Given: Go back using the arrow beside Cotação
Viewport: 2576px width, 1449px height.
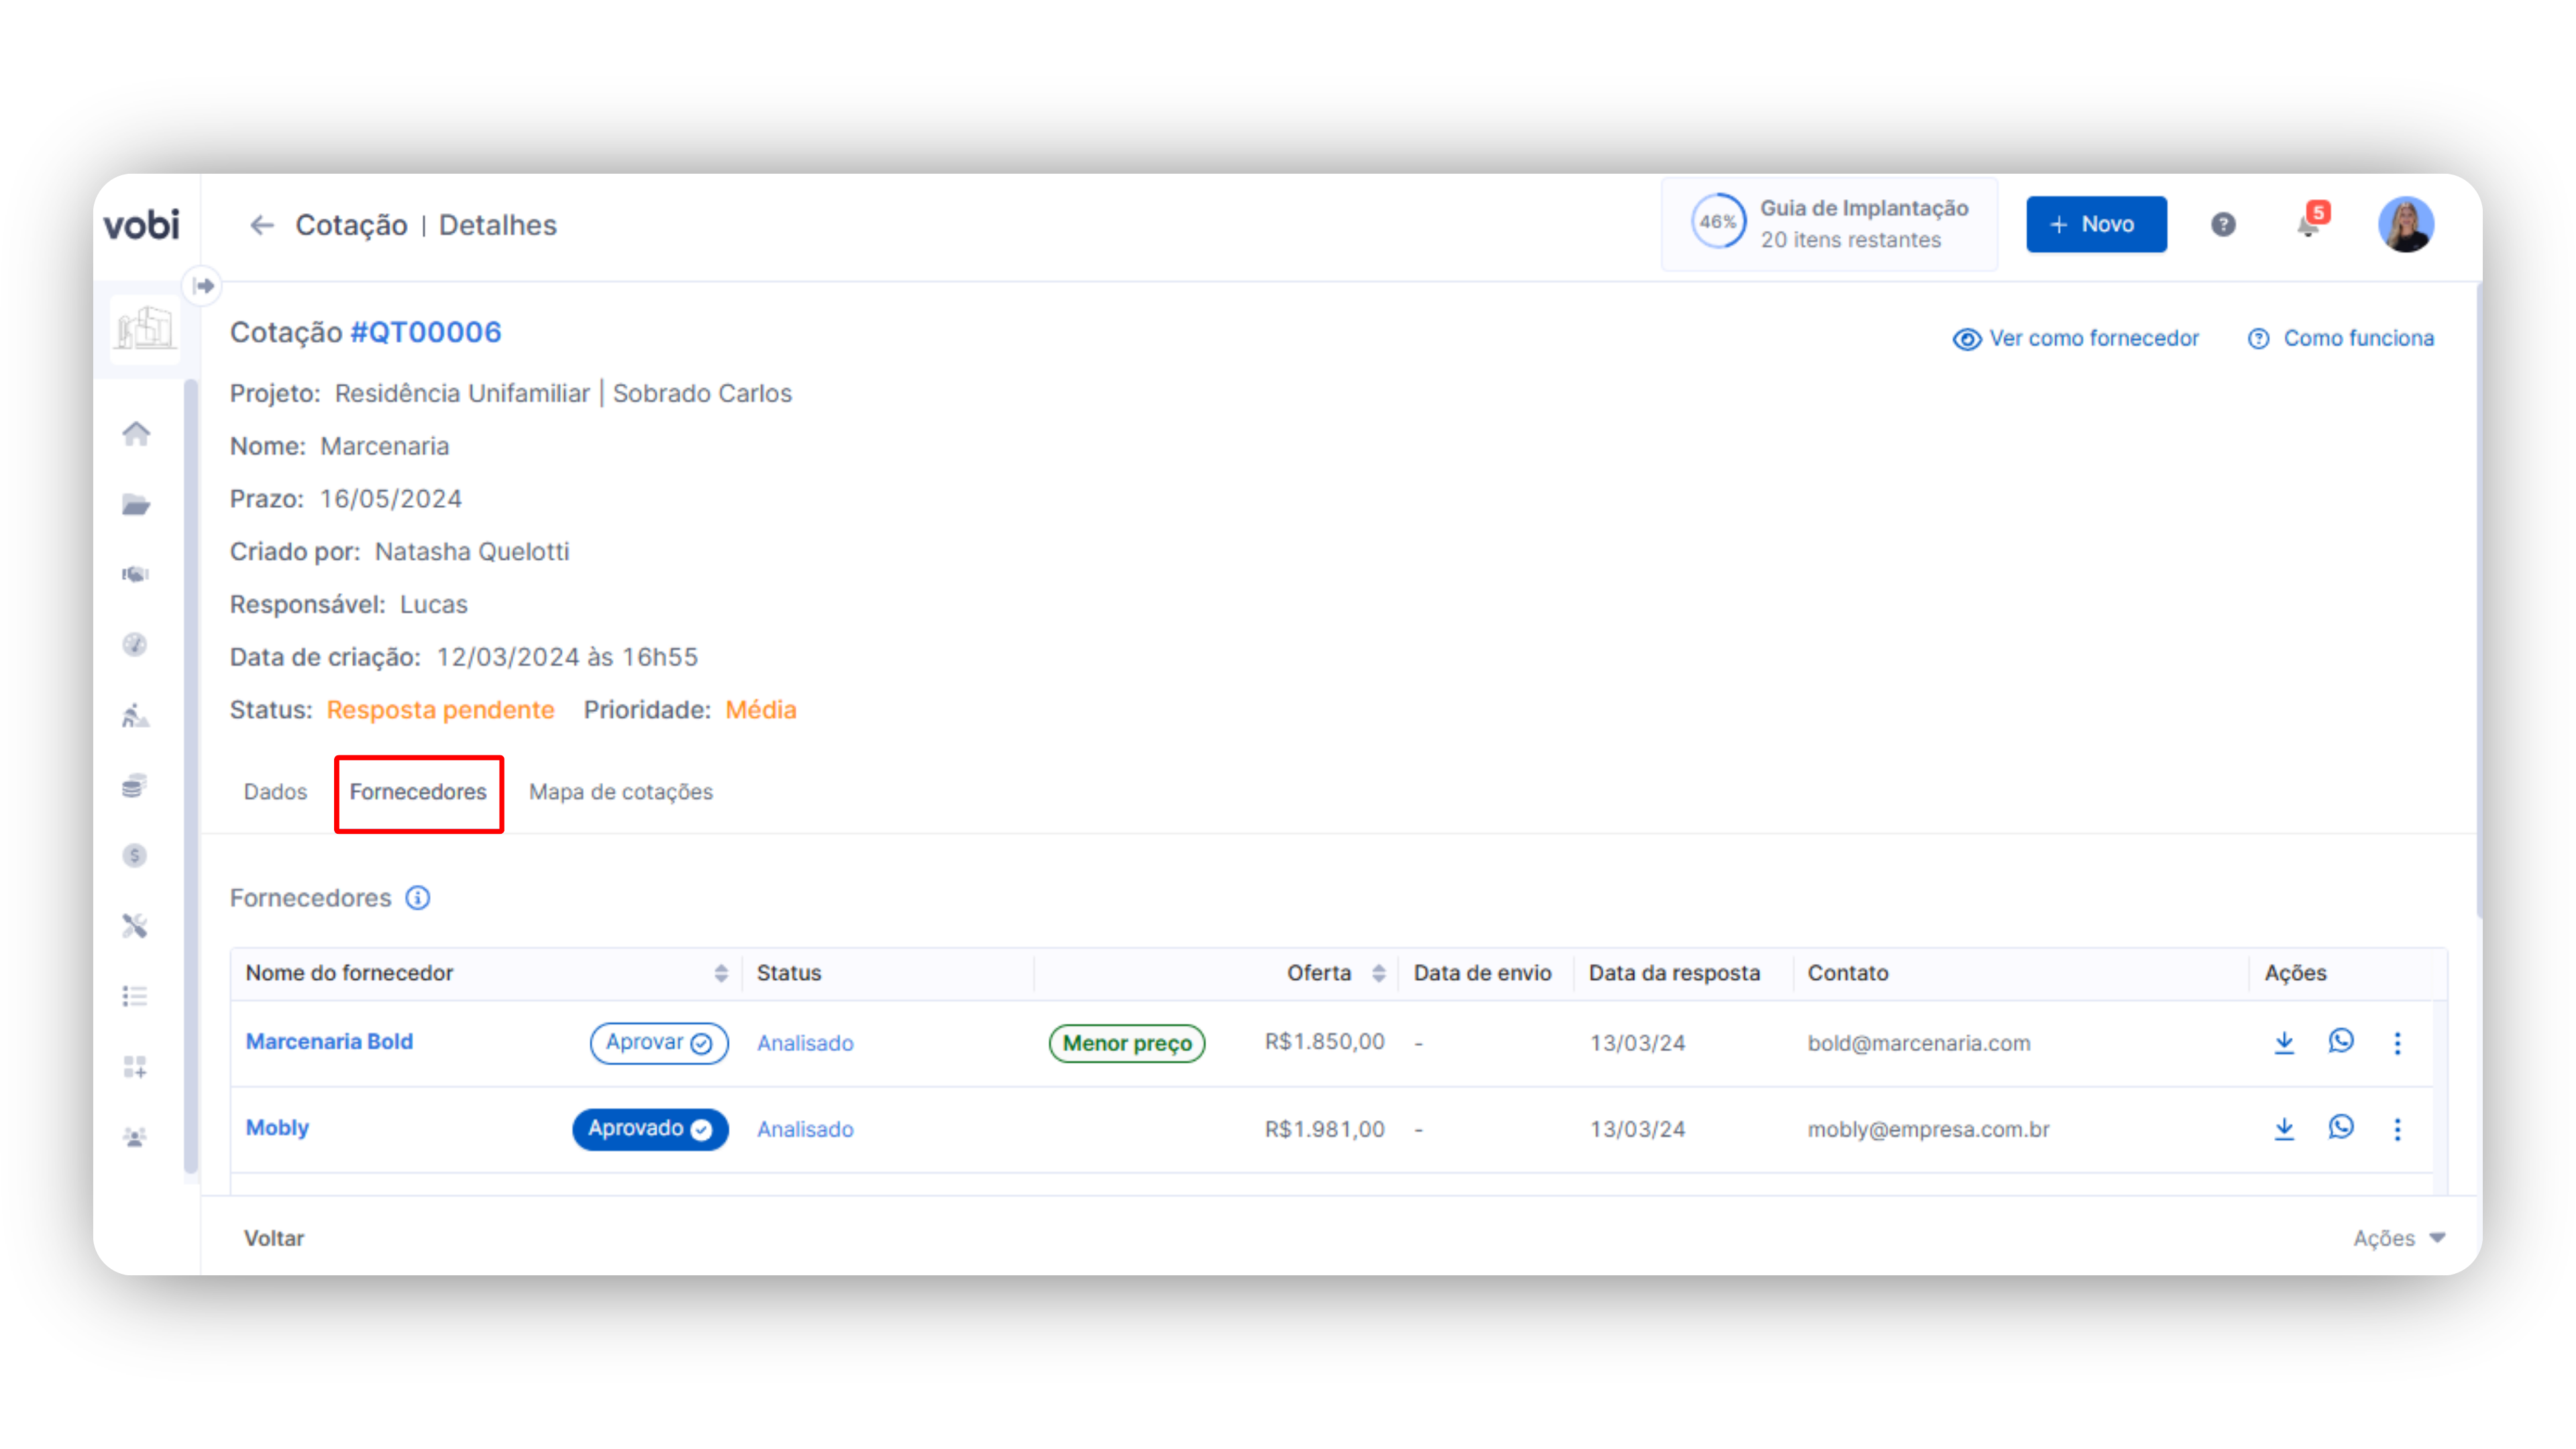Looking at the screenshot, I should click(x=261, y=225).
